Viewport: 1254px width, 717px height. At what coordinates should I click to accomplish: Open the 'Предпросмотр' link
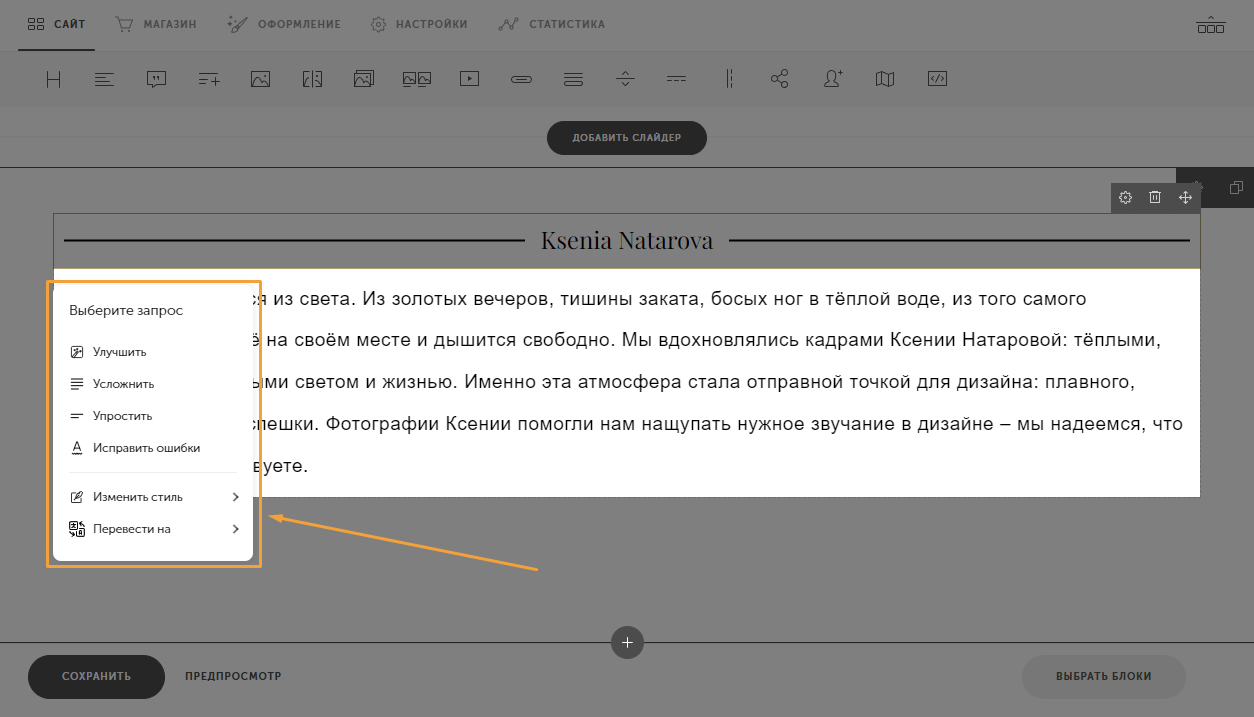tap(233, 677)
